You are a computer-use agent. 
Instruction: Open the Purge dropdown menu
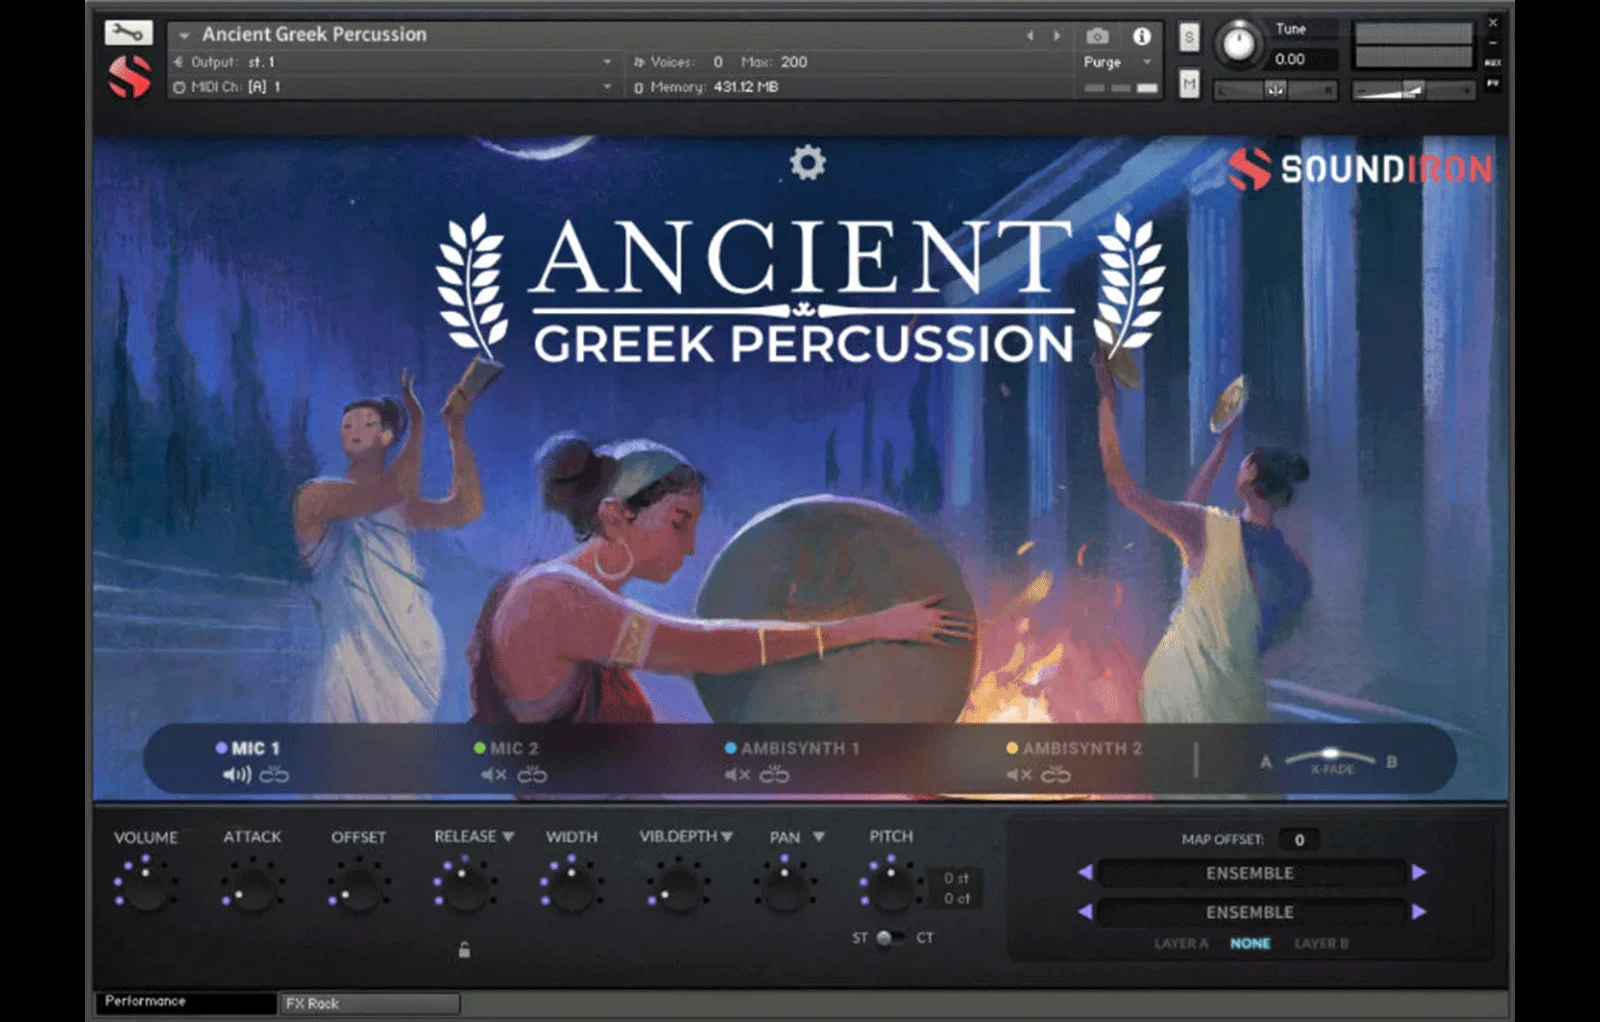coord(1117,62)
